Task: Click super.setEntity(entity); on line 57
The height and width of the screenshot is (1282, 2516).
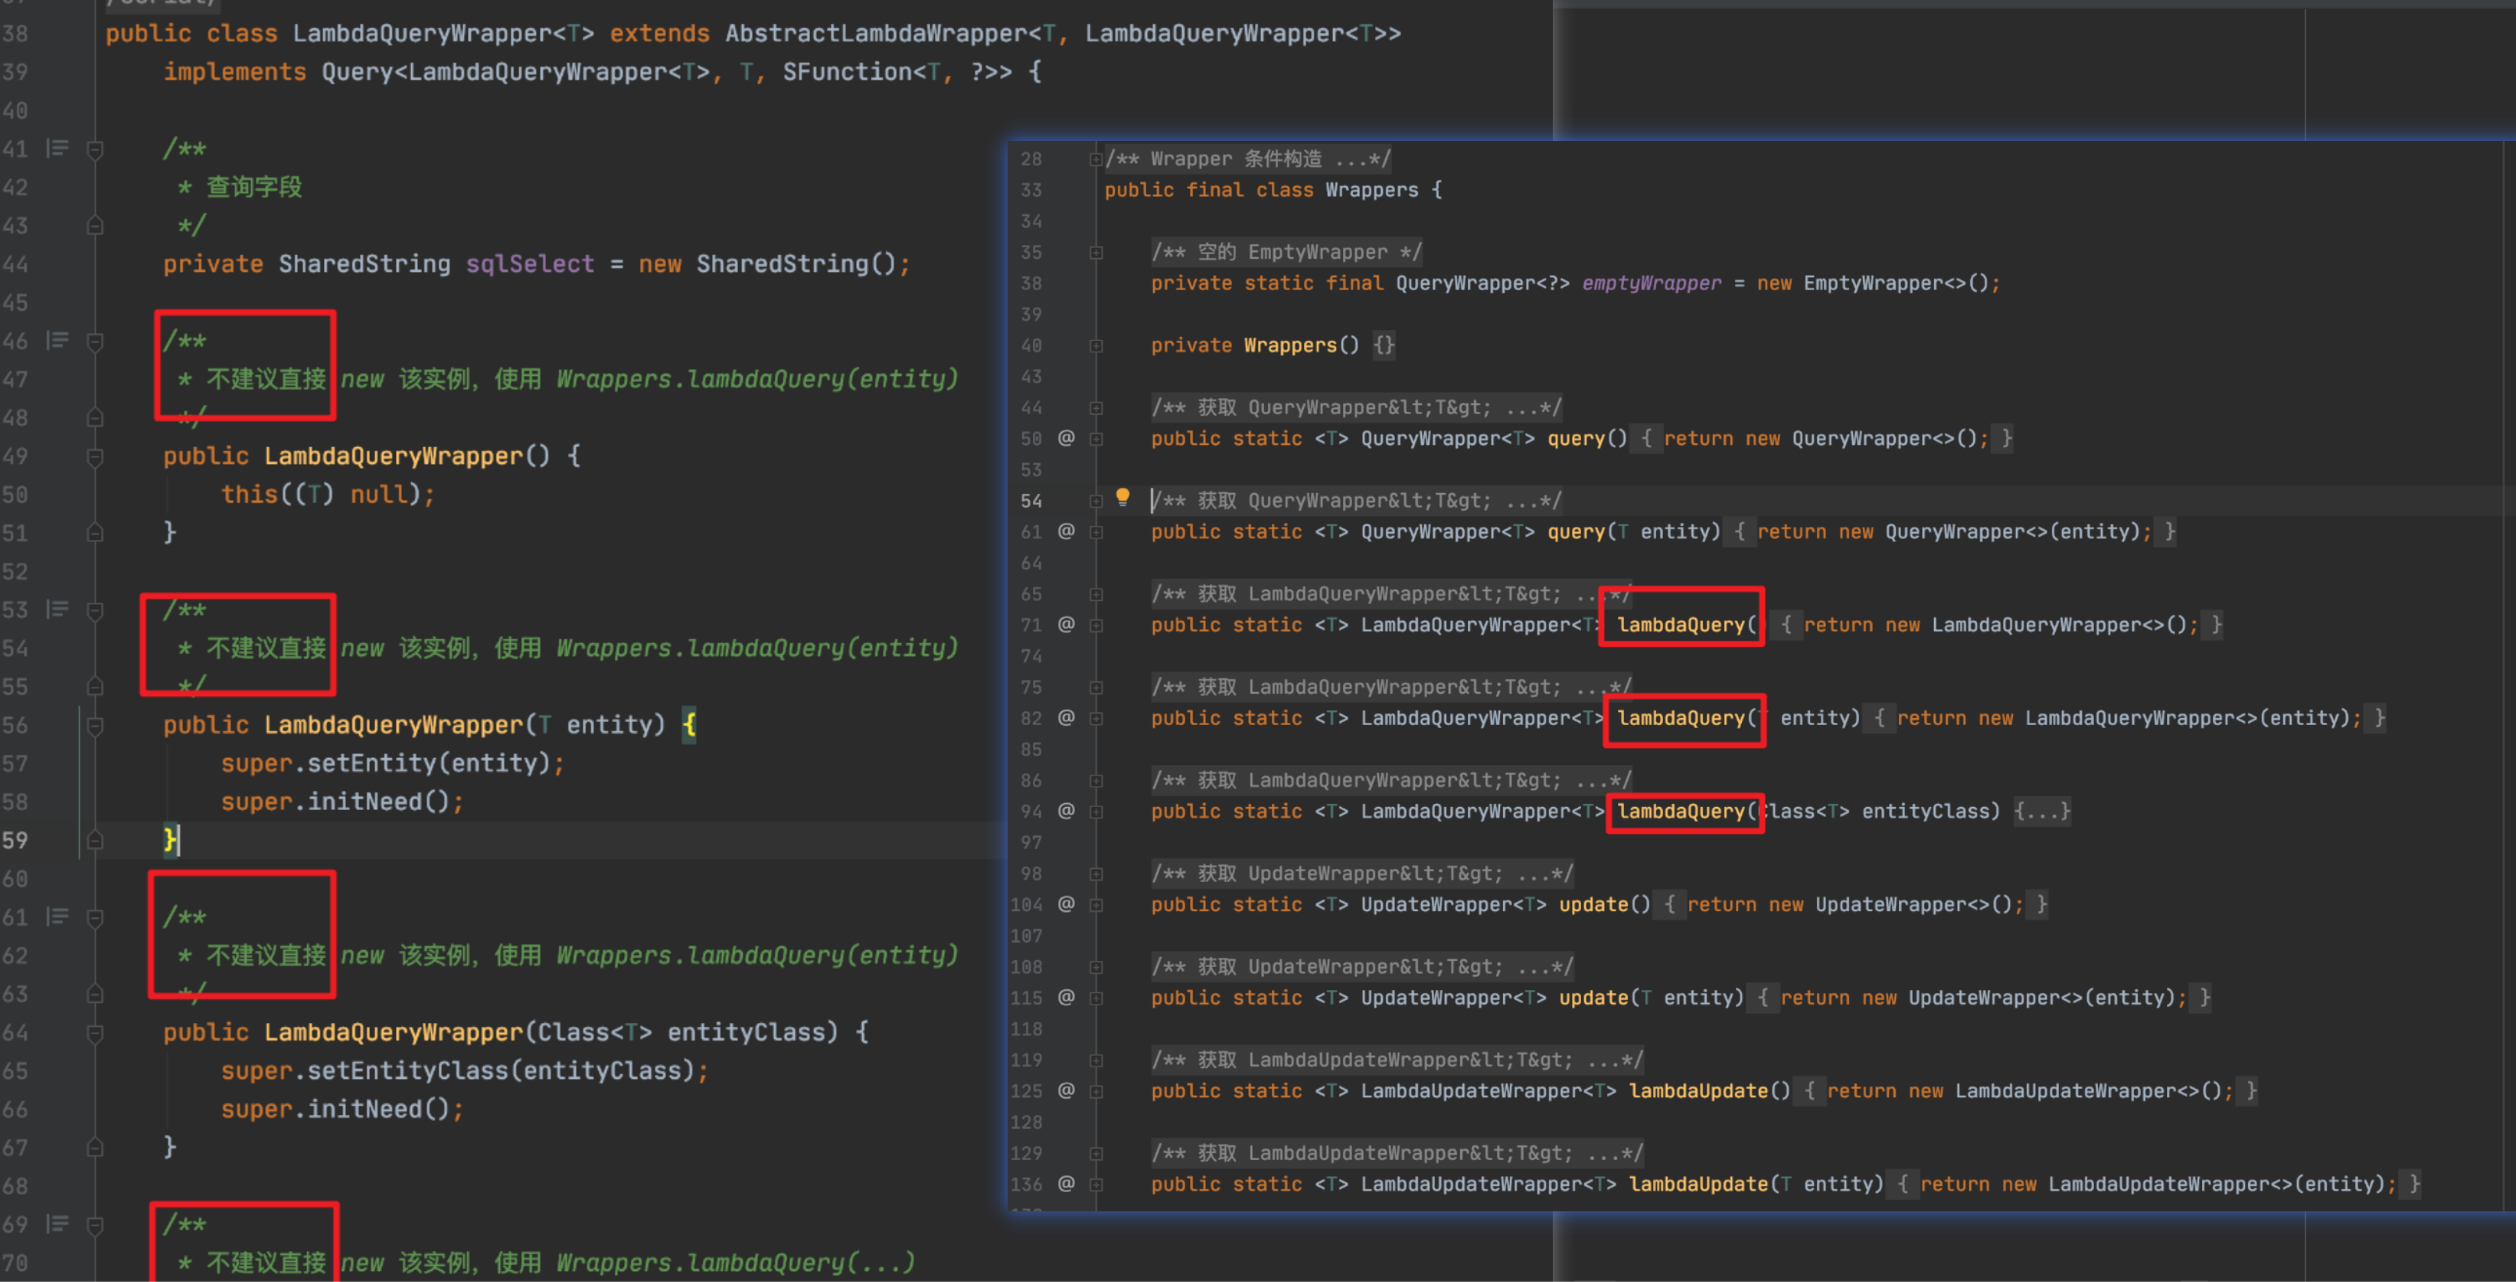Action: coord(393,763)
